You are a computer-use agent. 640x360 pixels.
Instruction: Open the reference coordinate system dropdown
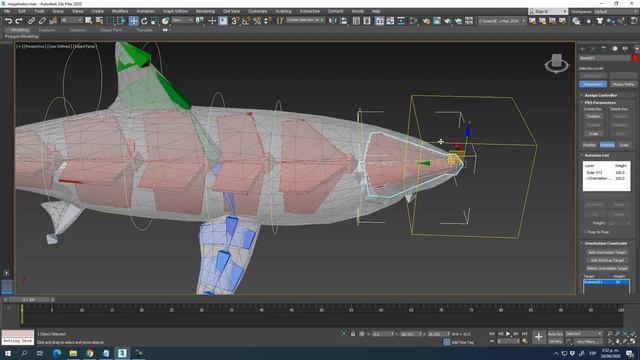click(182, 20)
